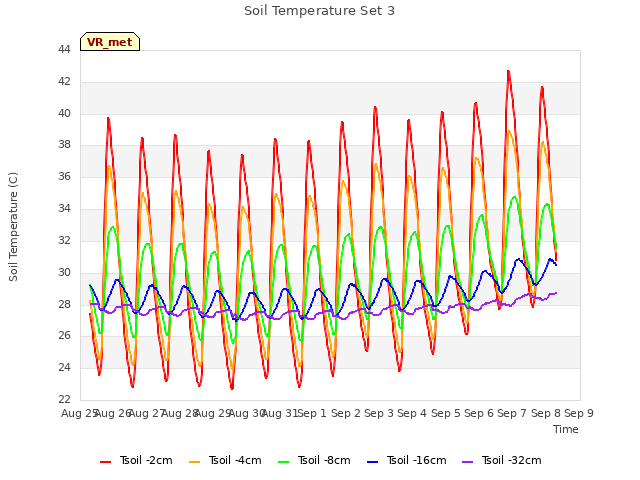This screenshot has width=640, height=480.
Task: Click the Sep 2 x-axis label
Action: (346, 413)
